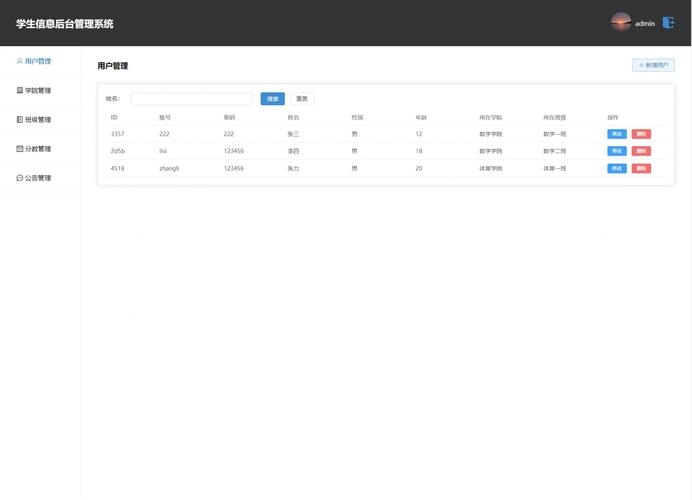692x500 pixels.
Task: Delete the user 李四 row
Action: click(x=641, y=151)
